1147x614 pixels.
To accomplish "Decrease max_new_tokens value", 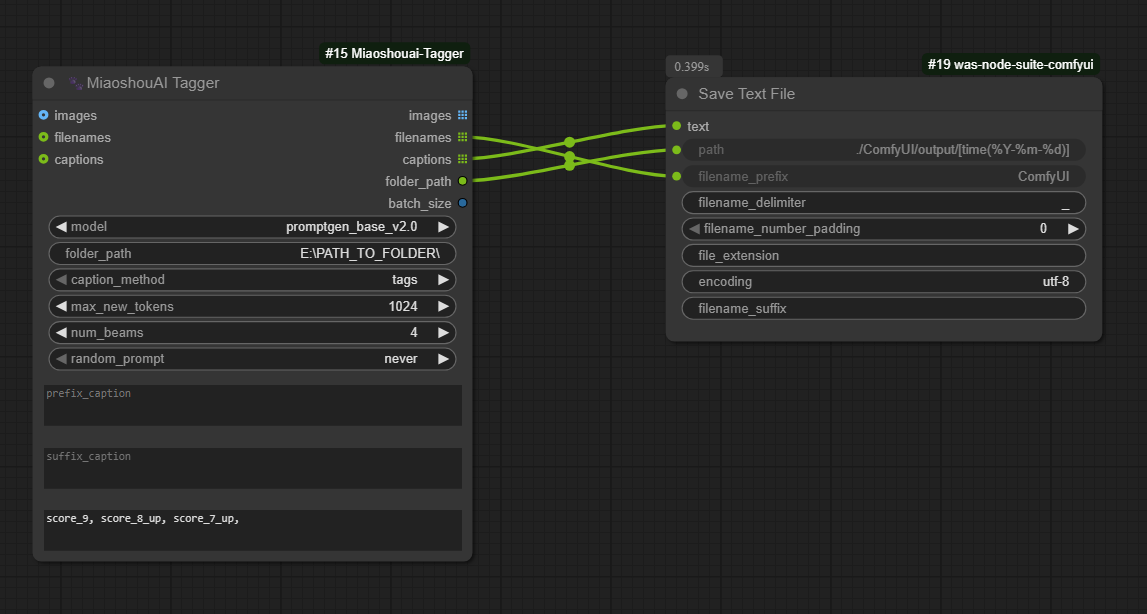I will click(x=61, y=306).
